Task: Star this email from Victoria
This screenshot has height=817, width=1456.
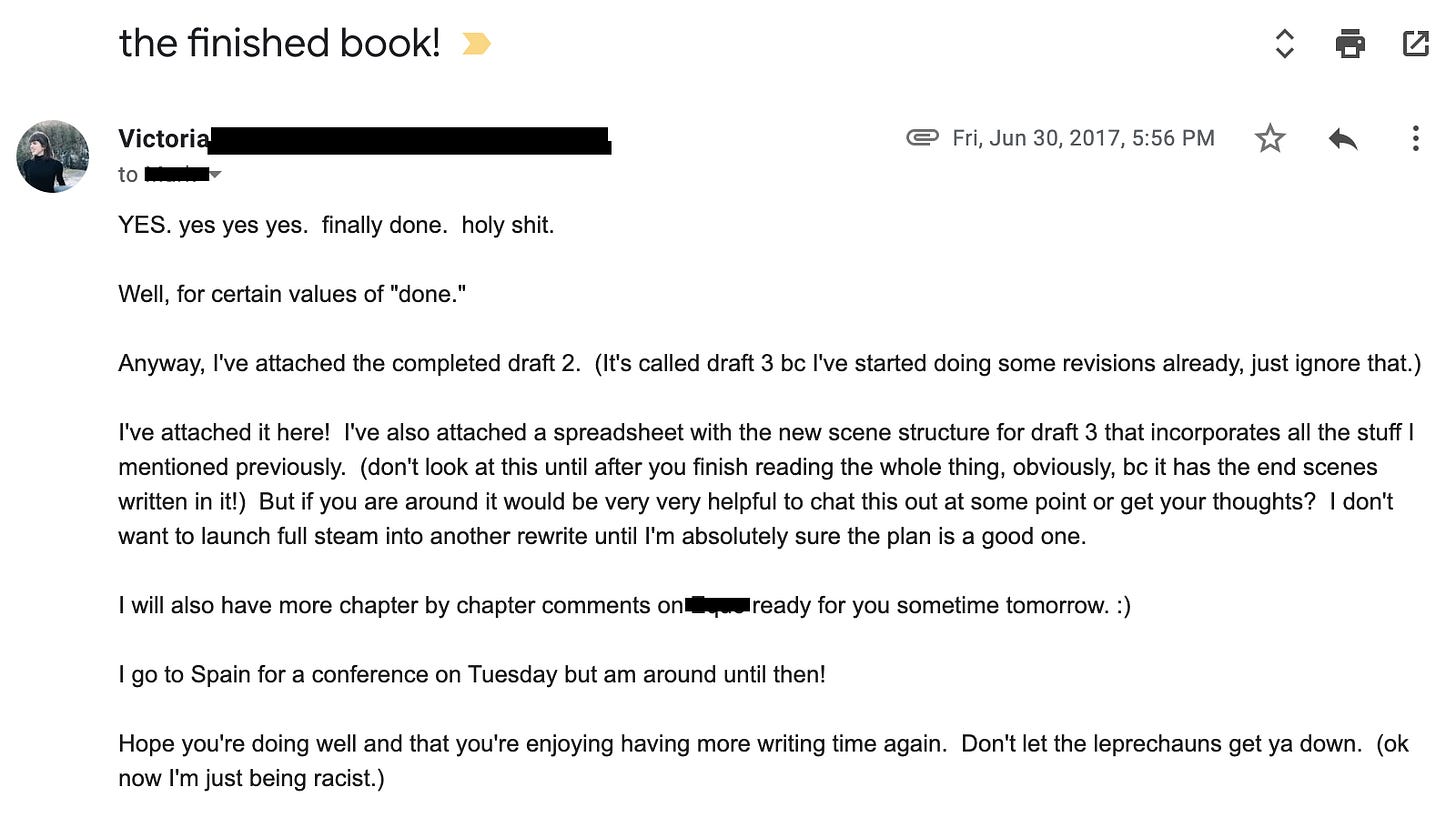Action: (1270, 138)
